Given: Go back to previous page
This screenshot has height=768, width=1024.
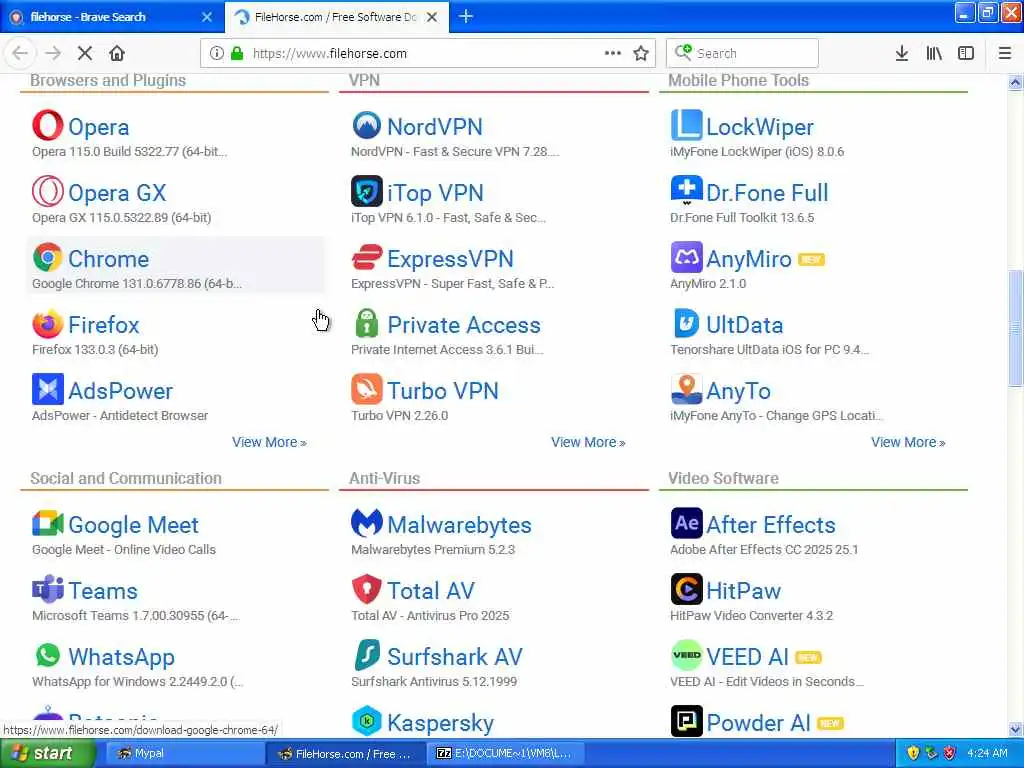Looking at the screenshot, I should tap(20, 53).
